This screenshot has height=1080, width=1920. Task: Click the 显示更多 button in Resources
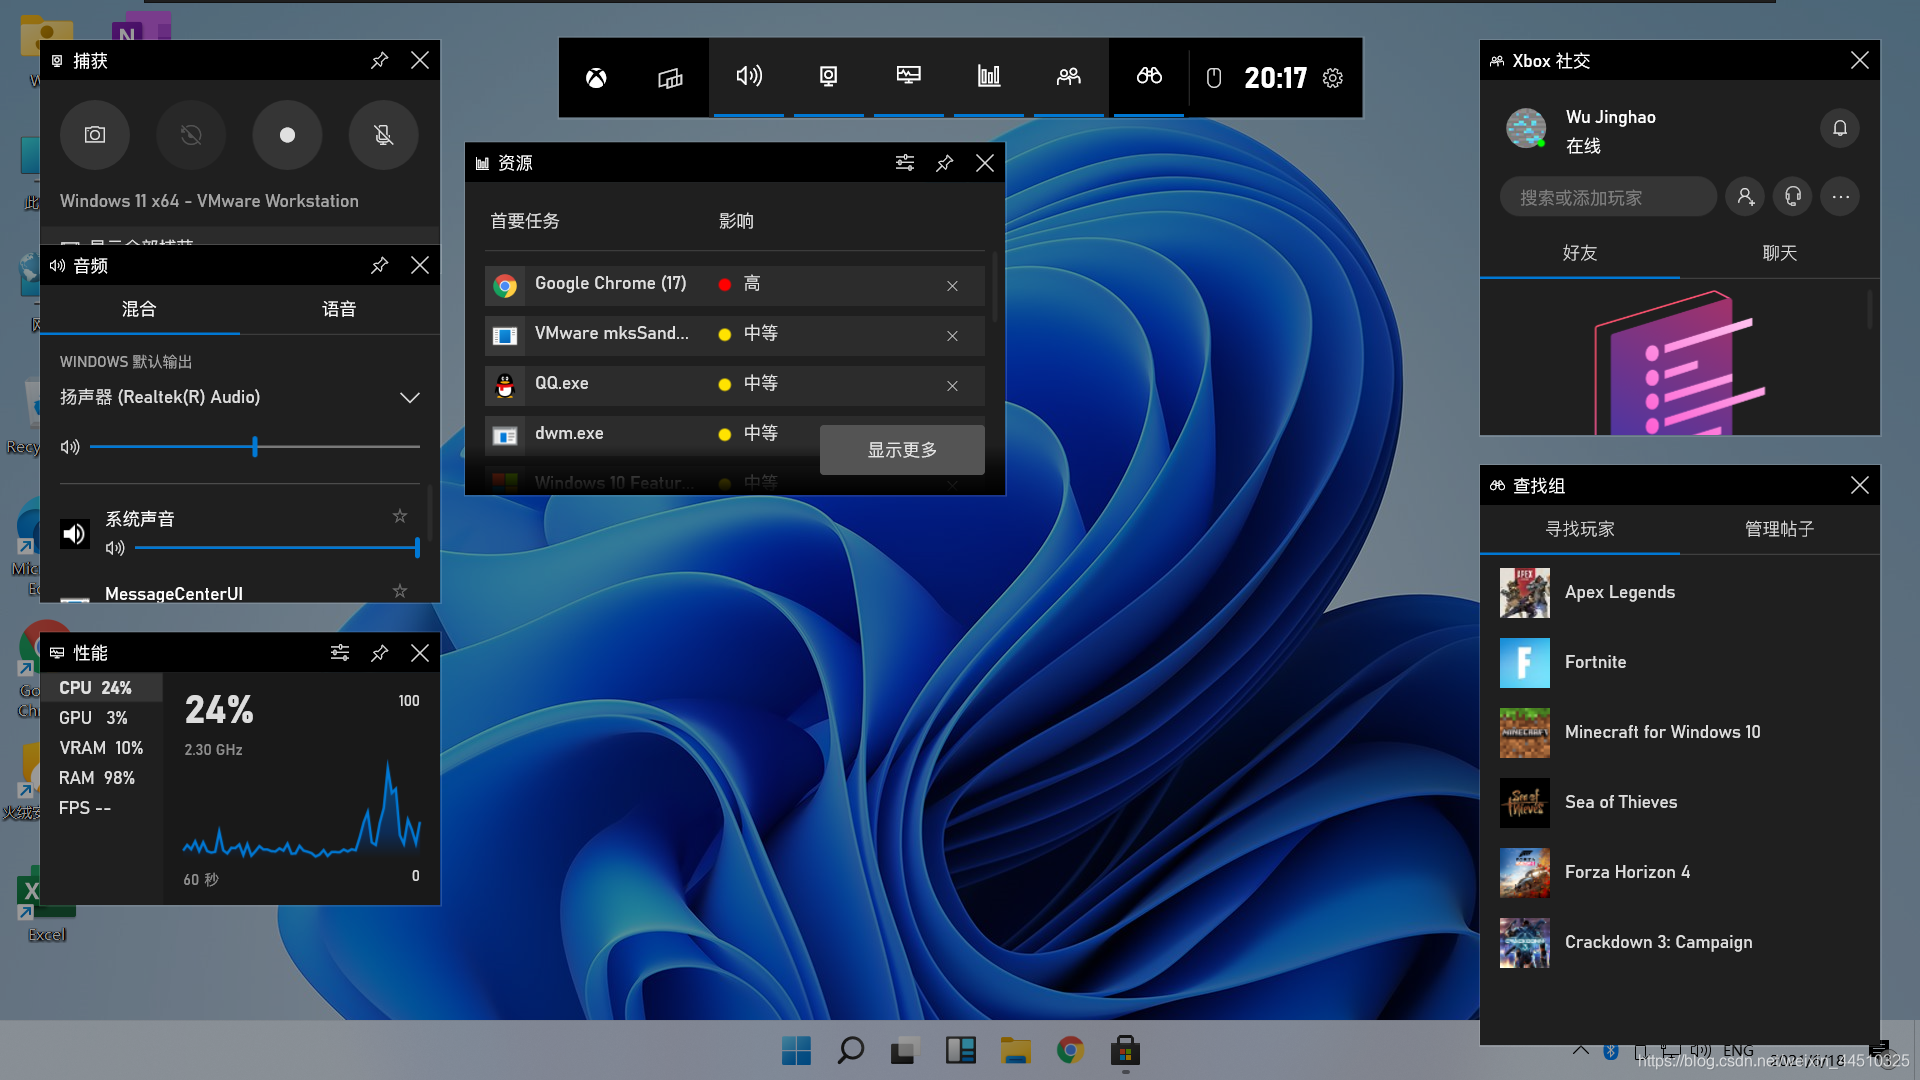tap(902, 450)
